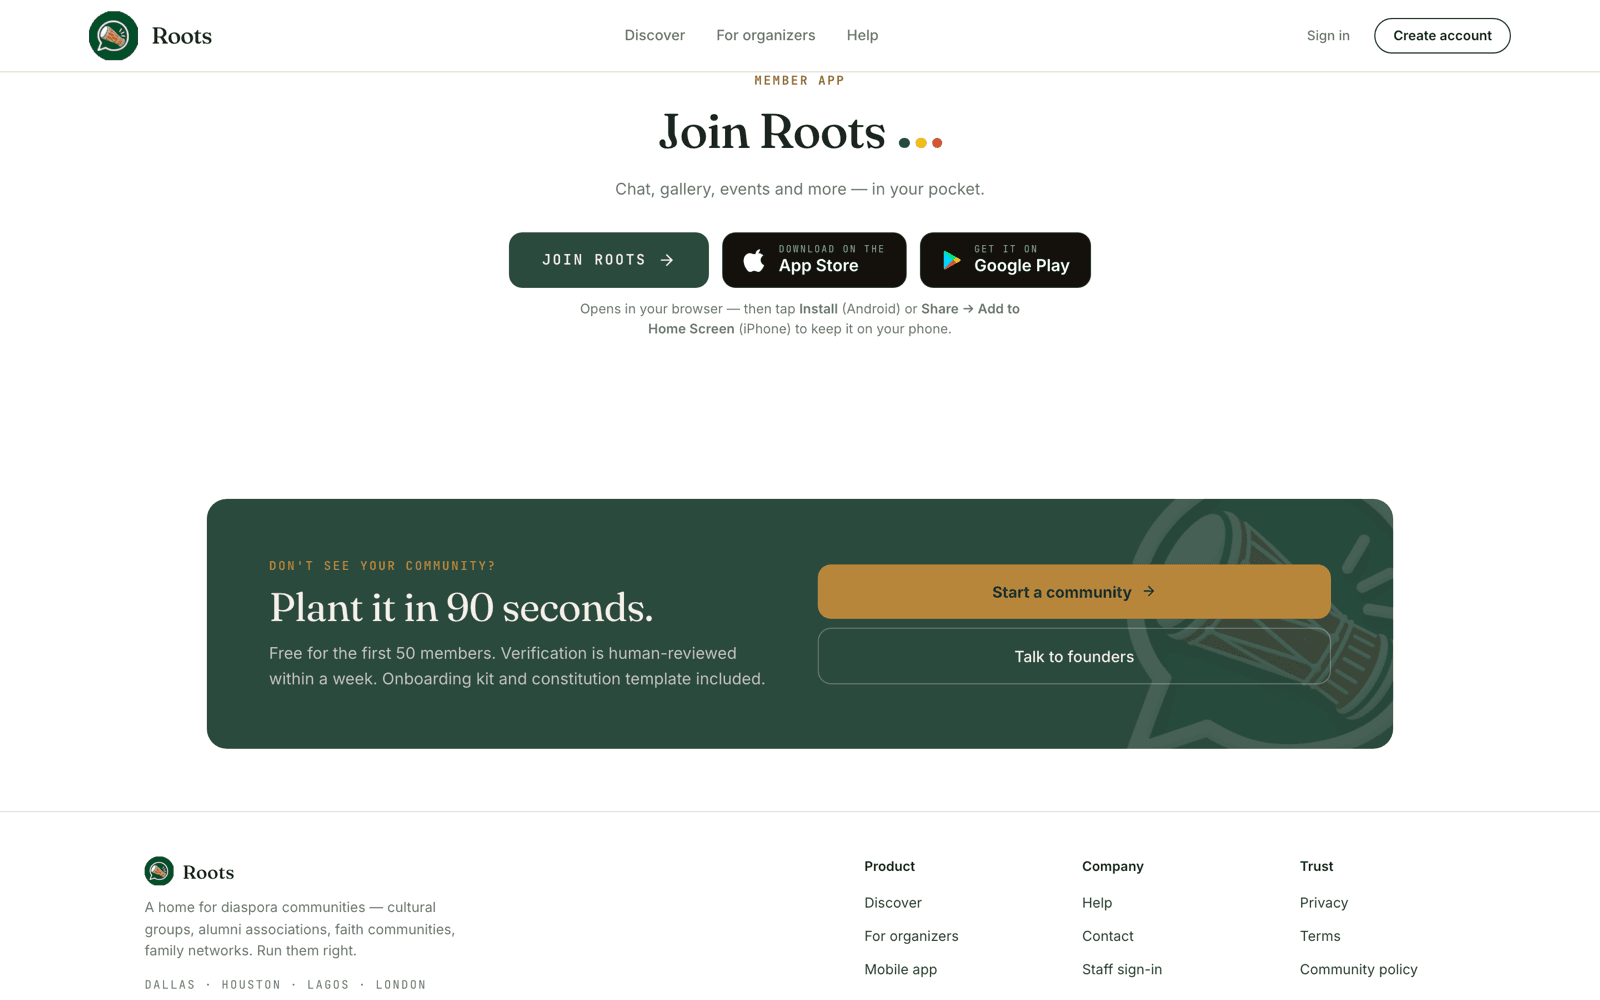Click the 'Trust' footer column heading
The image size is (1600, 1000).
coord(1317,866)
